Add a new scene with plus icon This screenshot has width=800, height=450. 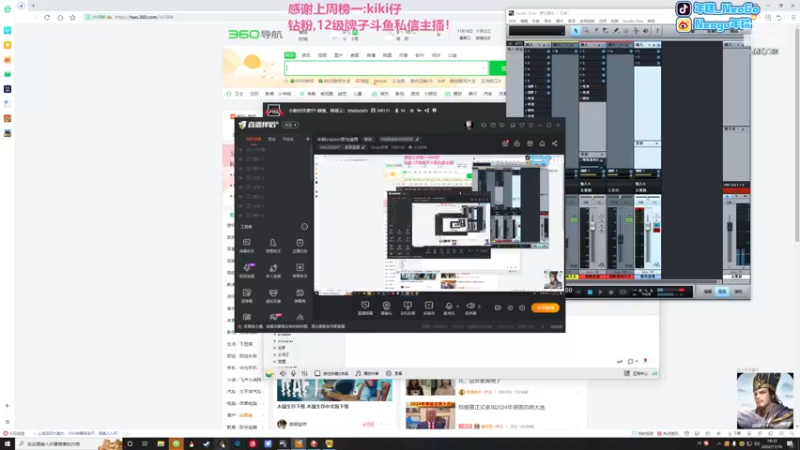(307, 139)
